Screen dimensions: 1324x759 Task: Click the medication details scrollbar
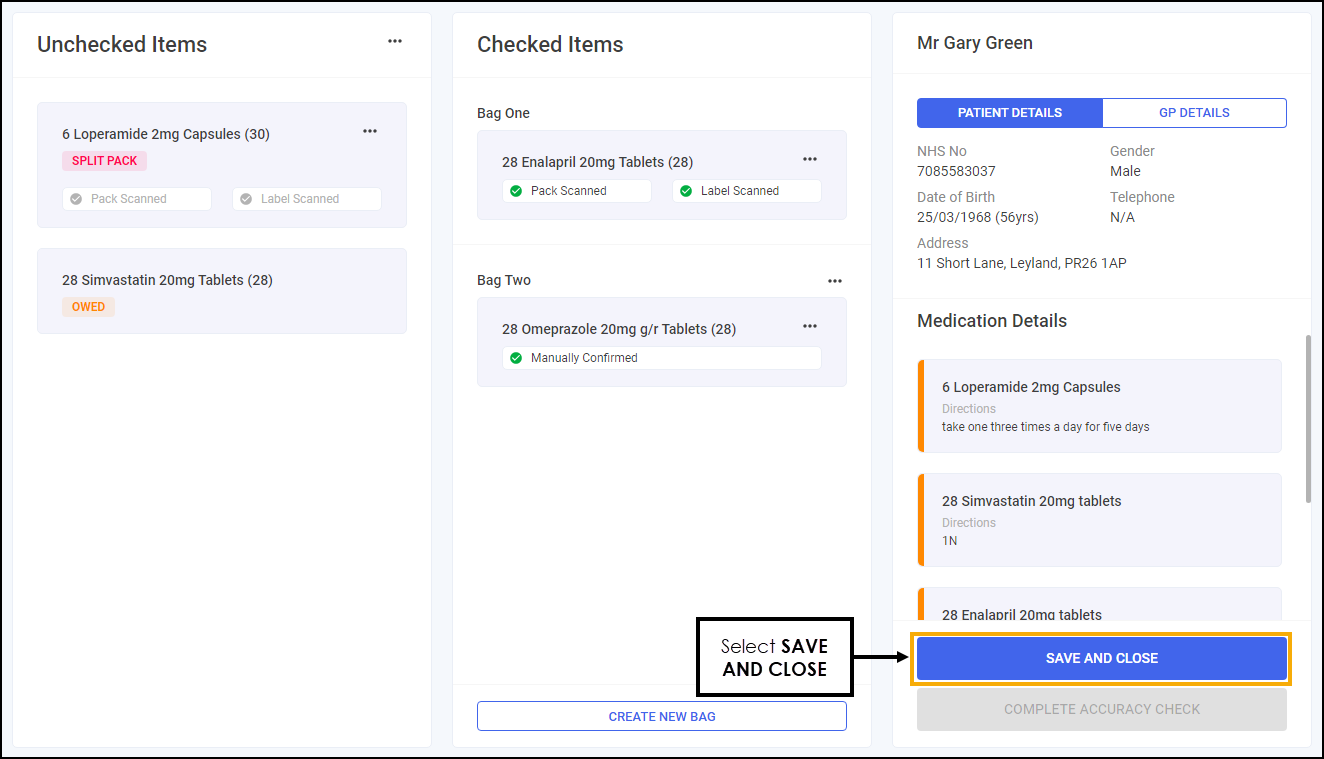tap(1308, 420)
